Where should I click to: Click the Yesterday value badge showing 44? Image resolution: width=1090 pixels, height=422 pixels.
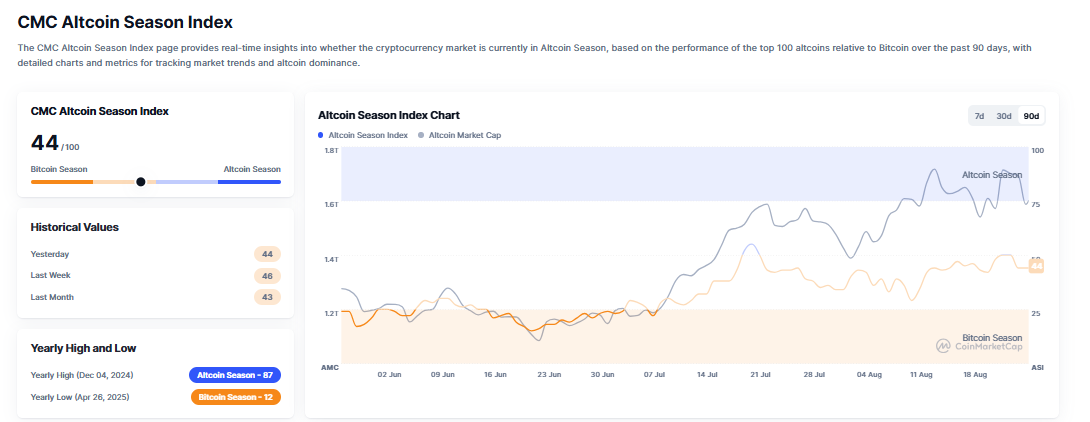click(267, 254)
